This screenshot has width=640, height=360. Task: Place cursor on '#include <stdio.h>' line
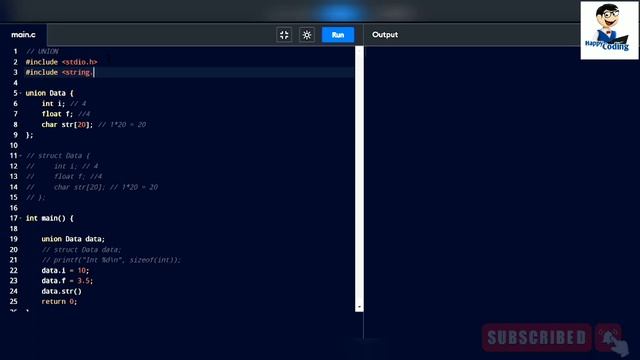(x=61, y=62)
